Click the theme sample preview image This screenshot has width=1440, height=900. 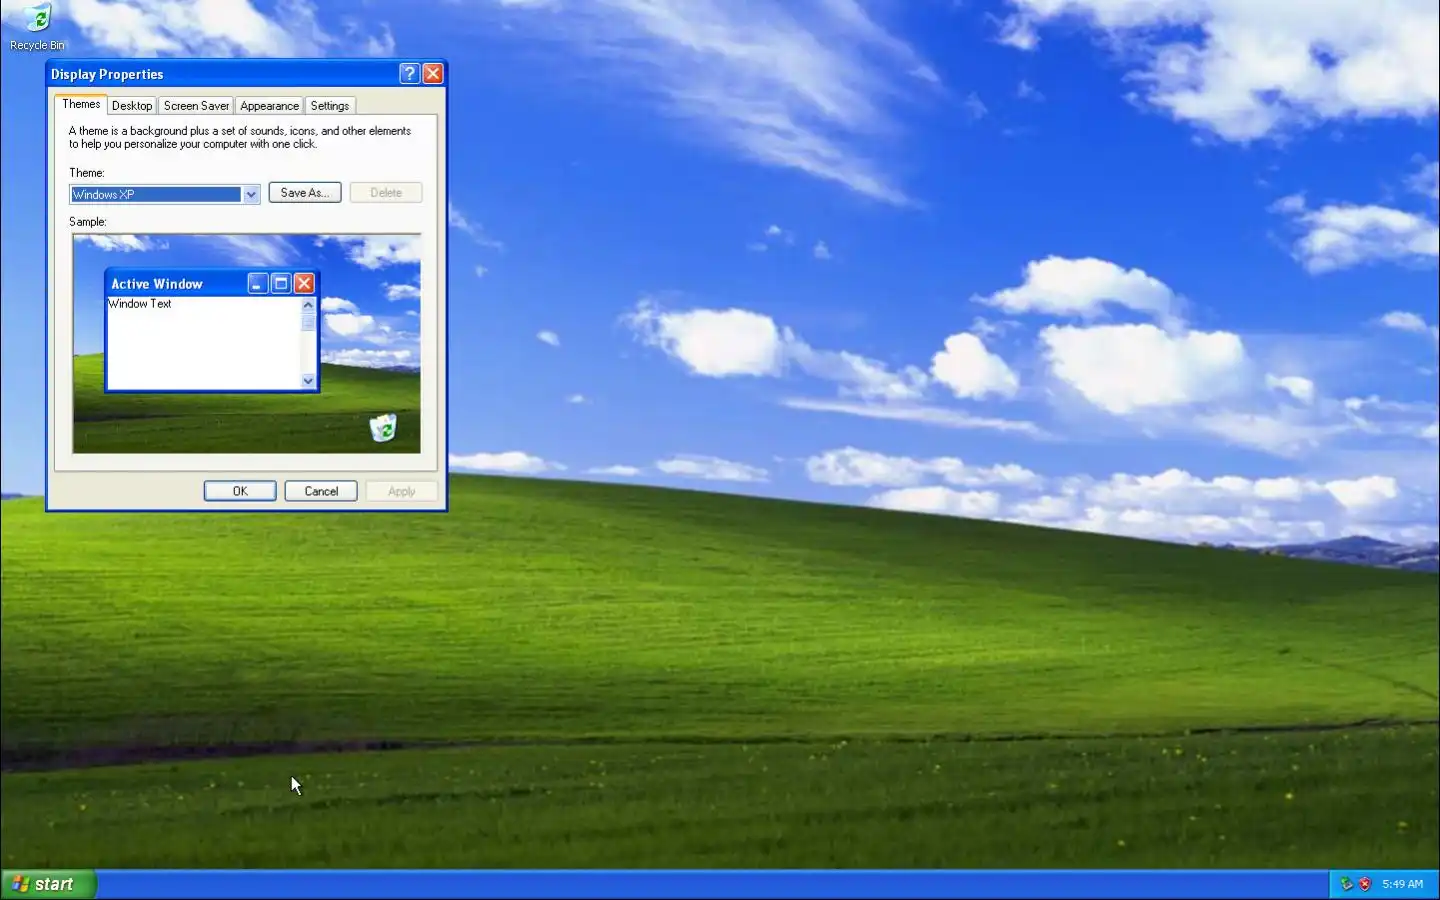click(247, 344)
